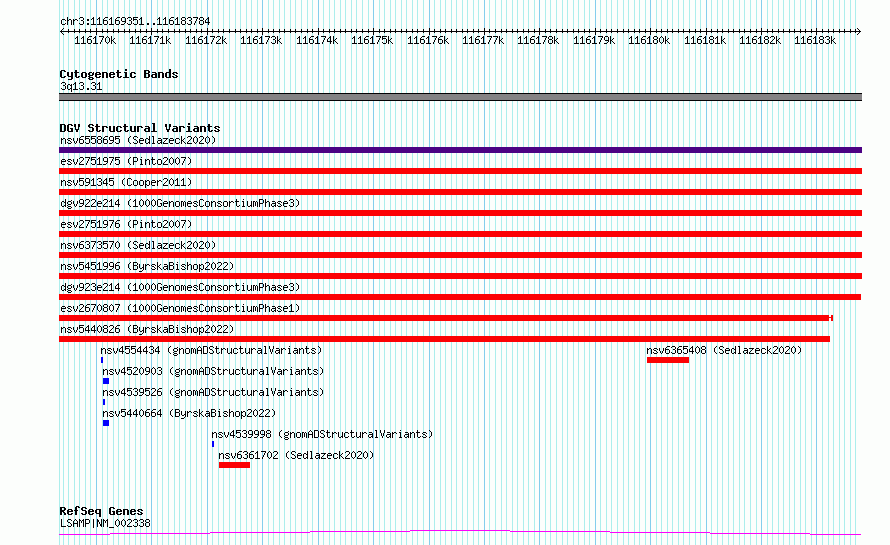Select the red bar under nsv6365408
Screen dimensions: 890x545
[668, 360]
